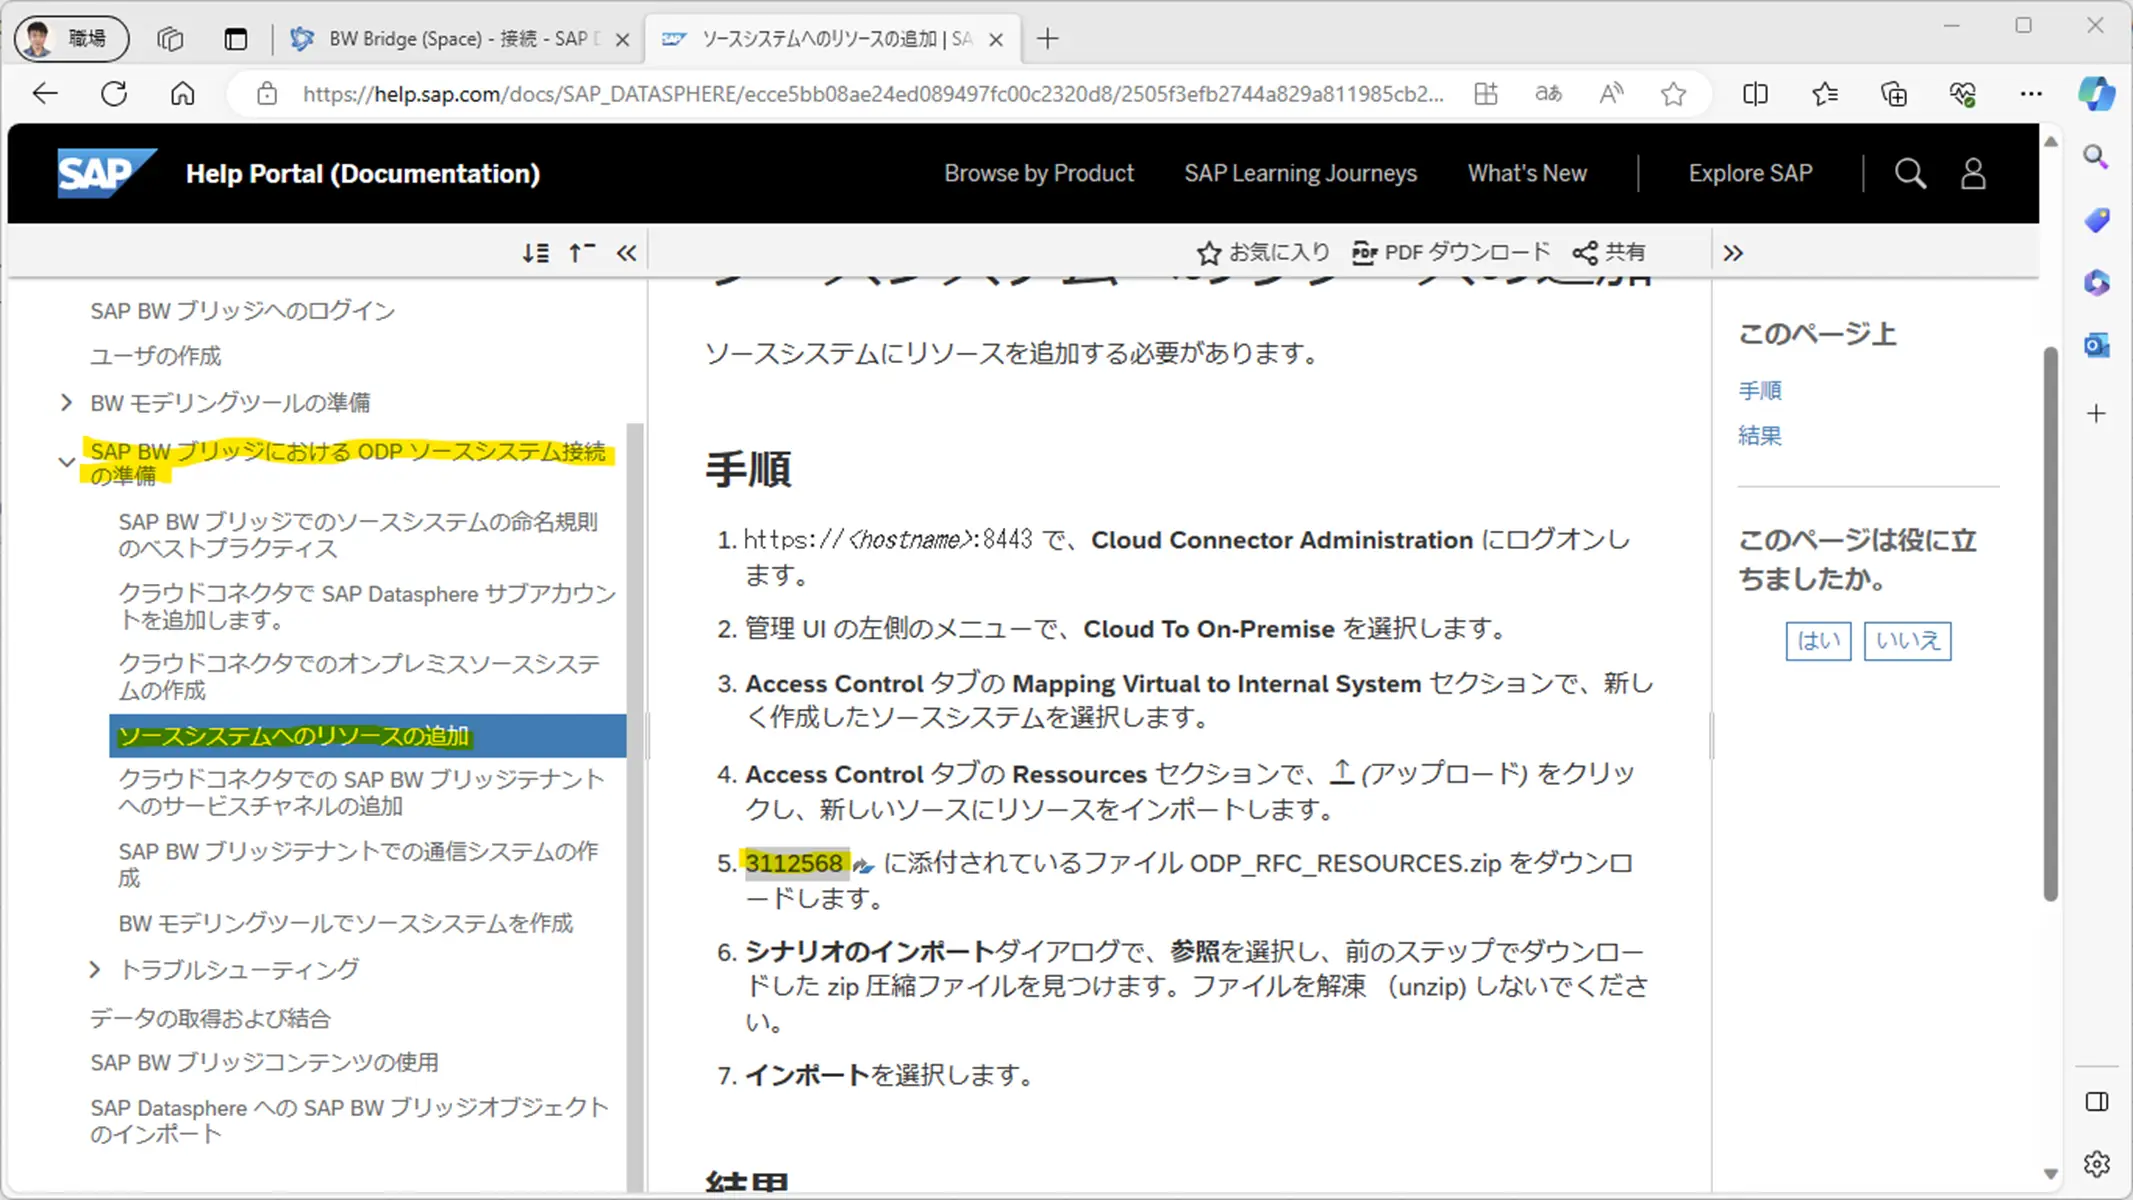Open 通信システムの作成 topic
This screenshot has height=1200, width=2133.
(x=358, y=865)
